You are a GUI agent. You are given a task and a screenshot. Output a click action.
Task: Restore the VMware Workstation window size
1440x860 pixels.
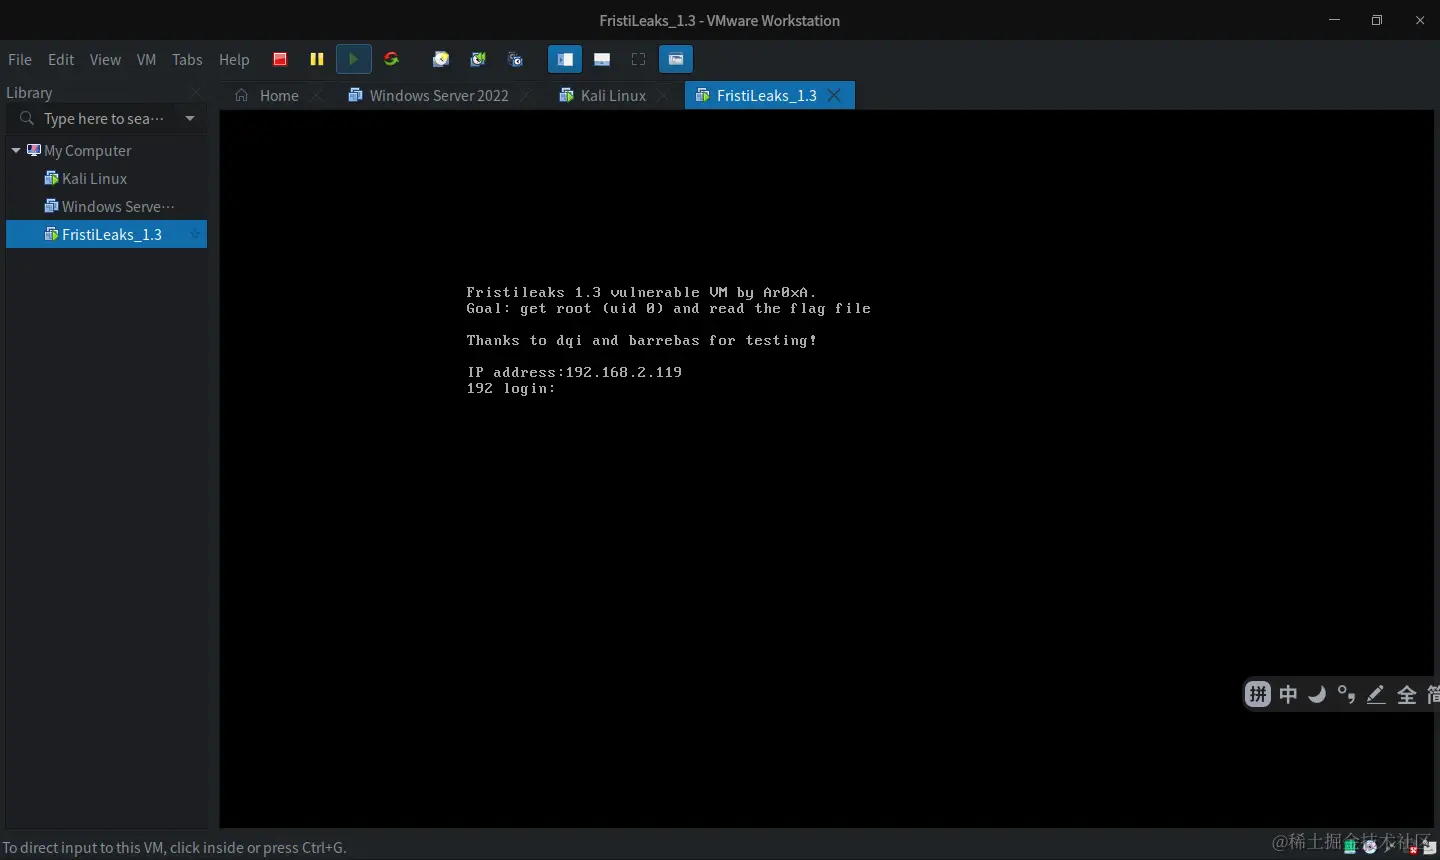[x=1377, y=20]
